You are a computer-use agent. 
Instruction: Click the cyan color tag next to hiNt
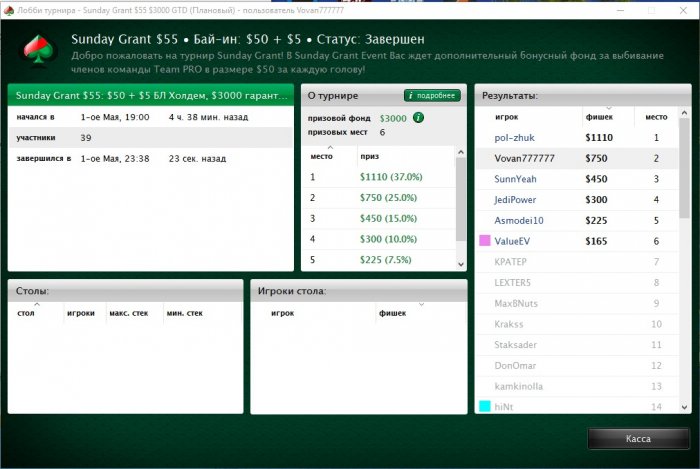tap(484, 407)
